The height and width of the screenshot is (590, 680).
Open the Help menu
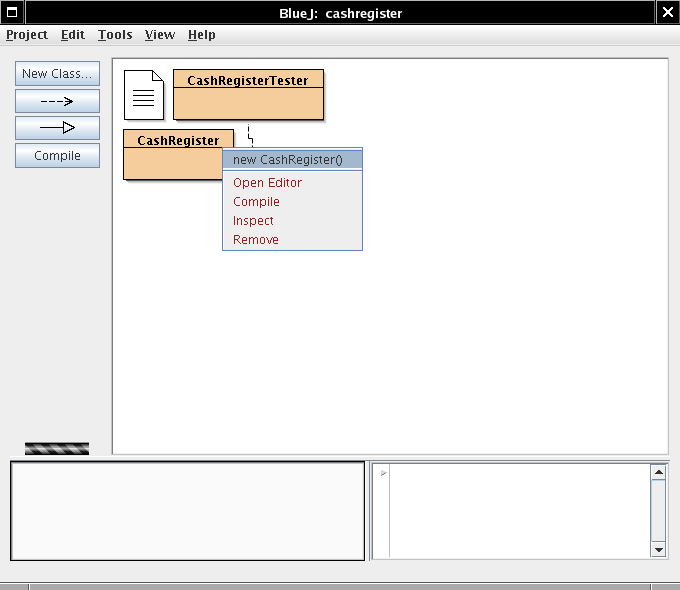pos(202,35)
